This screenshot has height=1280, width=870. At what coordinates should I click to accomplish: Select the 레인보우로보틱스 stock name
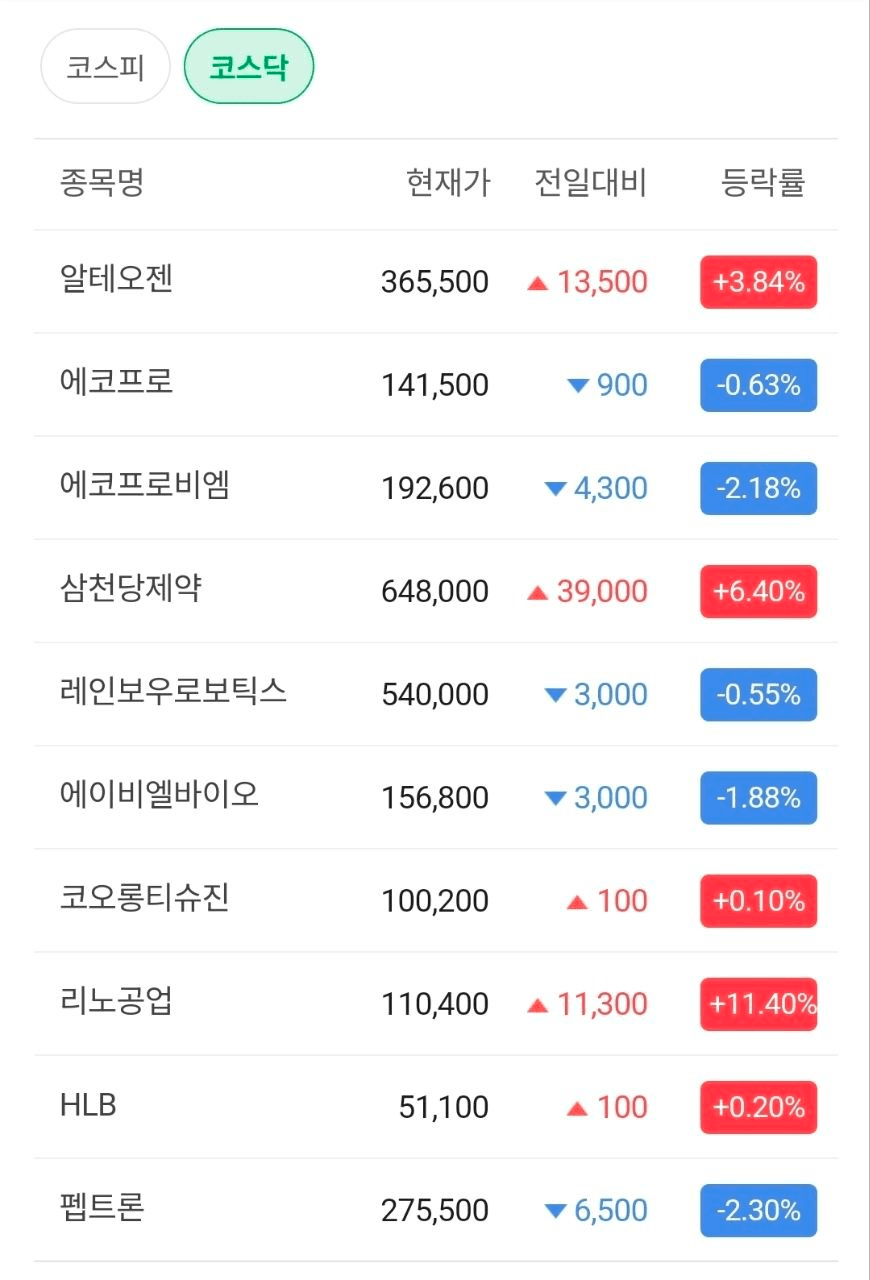click(173, 691)
